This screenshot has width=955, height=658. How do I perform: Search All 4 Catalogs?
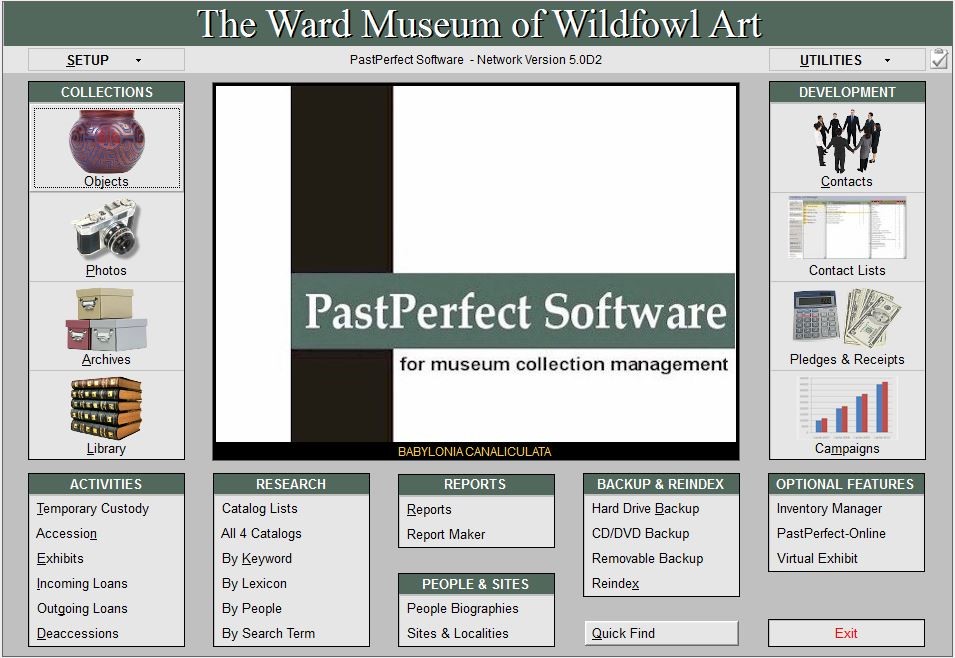261,533
